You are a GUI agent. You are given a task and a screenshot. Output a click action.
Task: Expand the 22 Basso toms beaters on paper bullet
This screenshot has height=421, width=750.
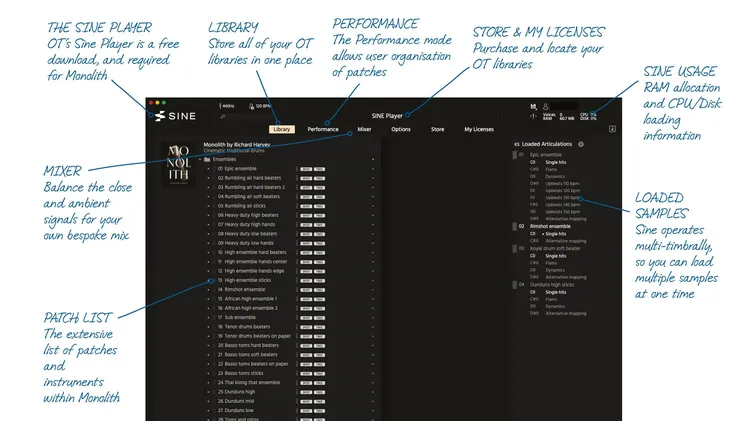pyautogui.click(x=209, y=364)
